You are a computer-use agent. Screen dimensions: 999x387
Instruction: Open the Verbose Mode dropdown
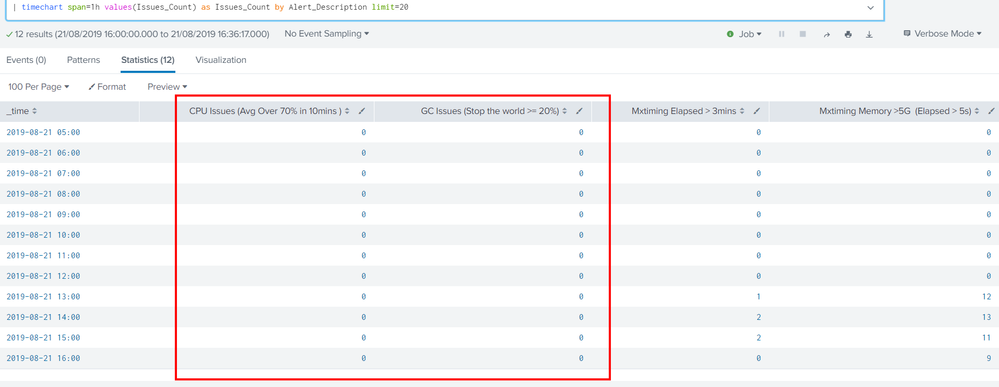tap(942, 34)
